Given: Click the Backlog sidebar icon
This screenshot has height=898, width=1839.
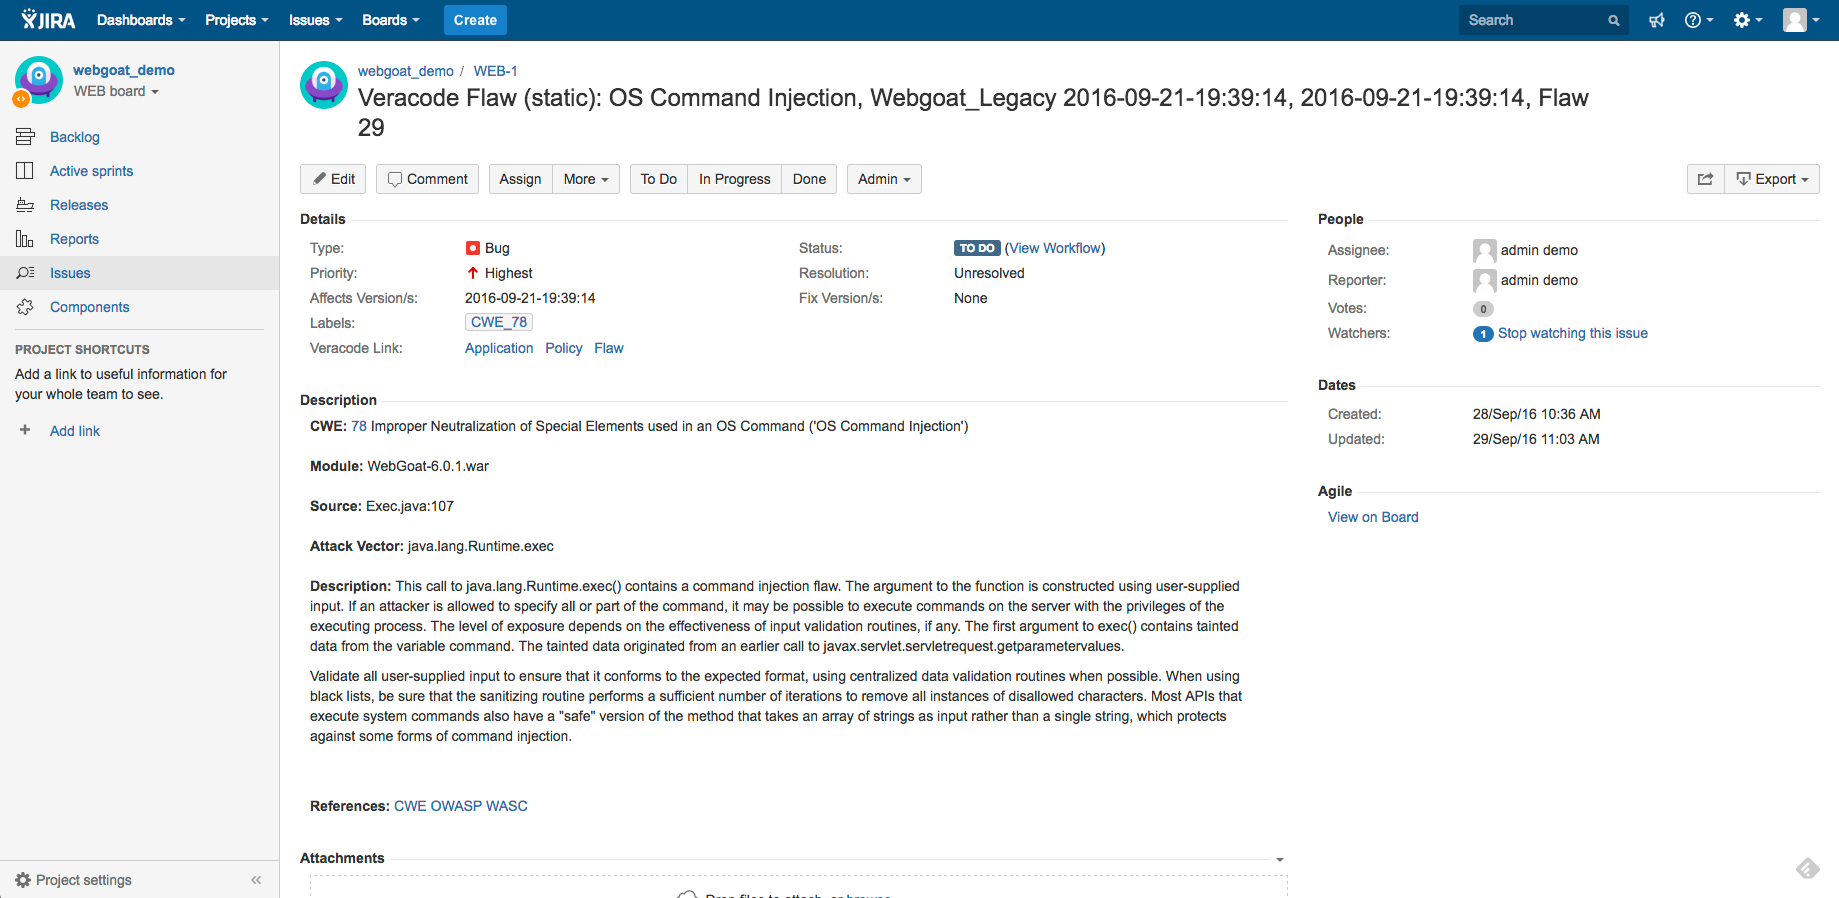Looking at the screenshot, I should pyautogui.click(x=25, y=137).
